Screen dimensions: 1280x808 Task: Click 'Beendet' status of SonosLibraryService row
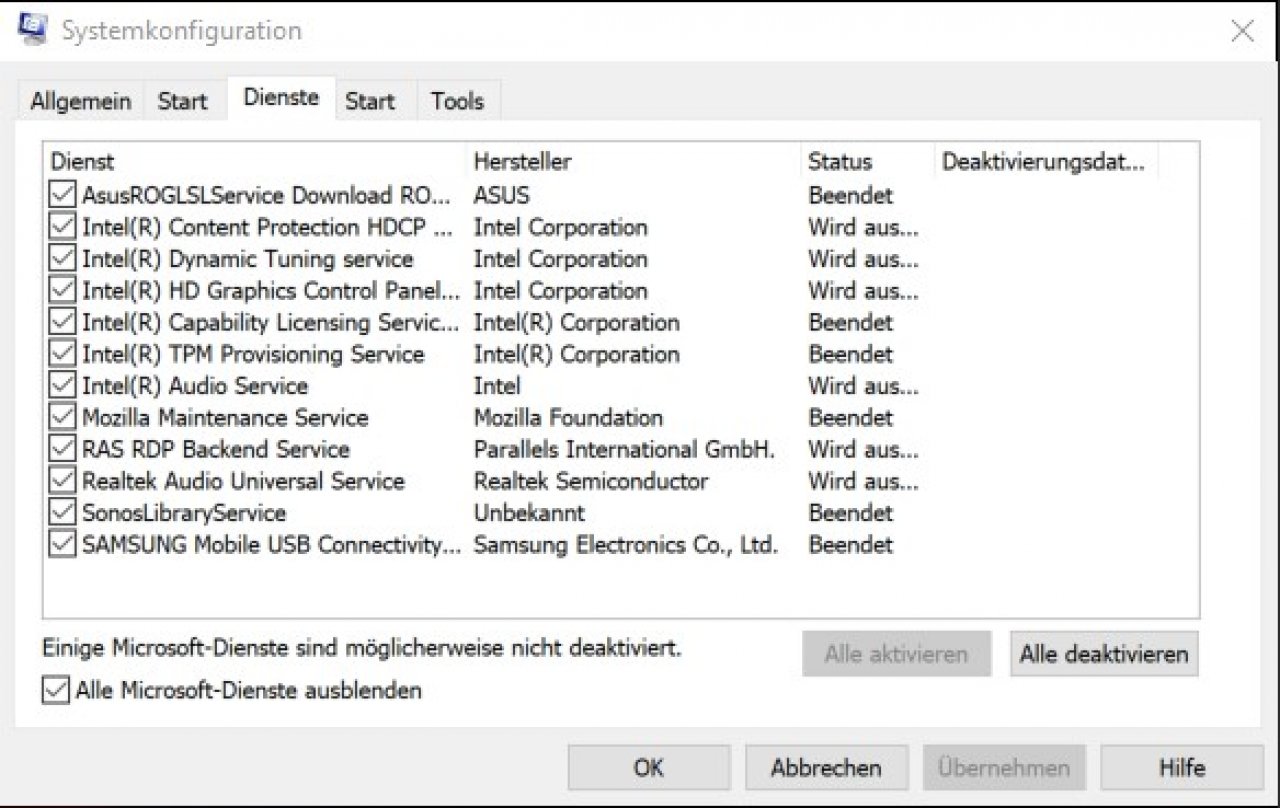pyautogui.click(x=851, y=513)
